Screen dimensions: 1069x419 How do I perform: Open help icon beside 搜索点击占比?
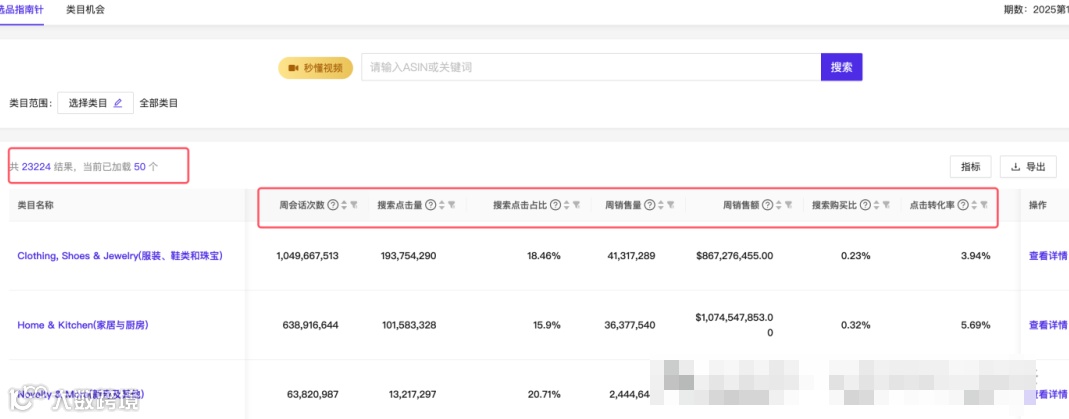pos(555,204)
